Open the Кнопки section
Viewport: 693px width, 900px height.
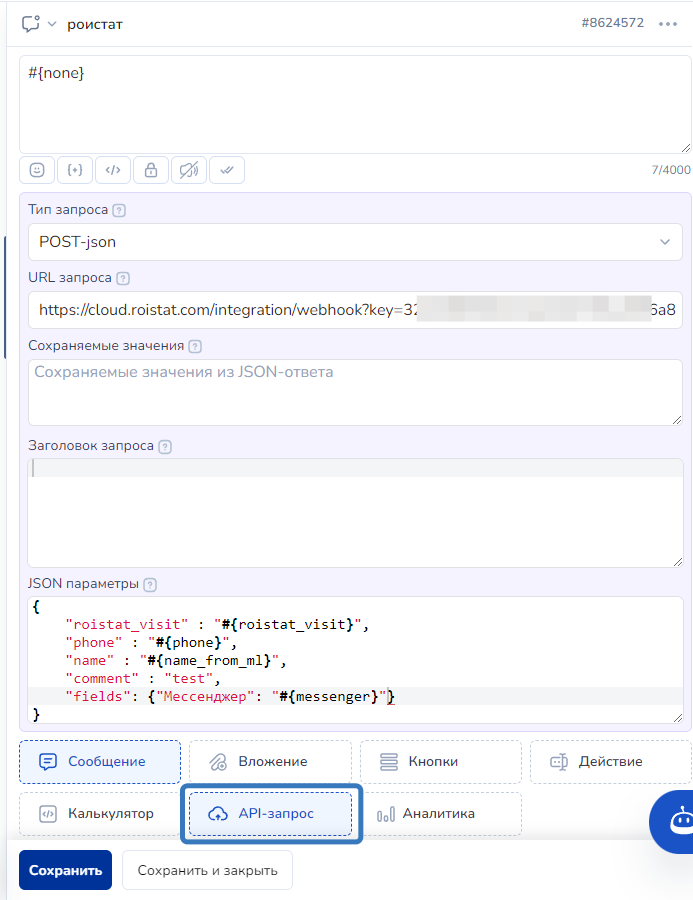tap(440, 762)
